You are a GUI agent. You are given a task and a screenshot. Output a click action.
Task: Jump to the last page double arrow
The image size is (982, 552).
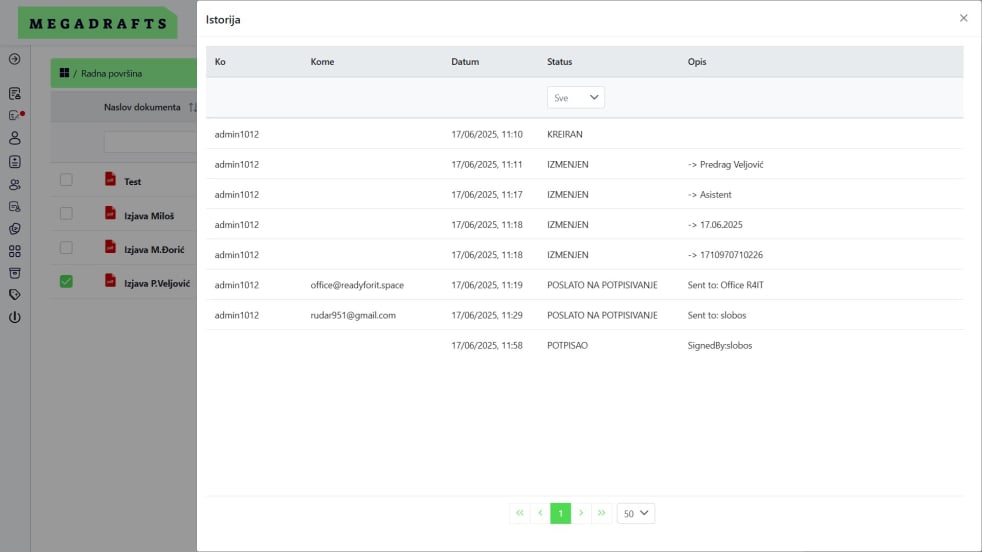601,513
